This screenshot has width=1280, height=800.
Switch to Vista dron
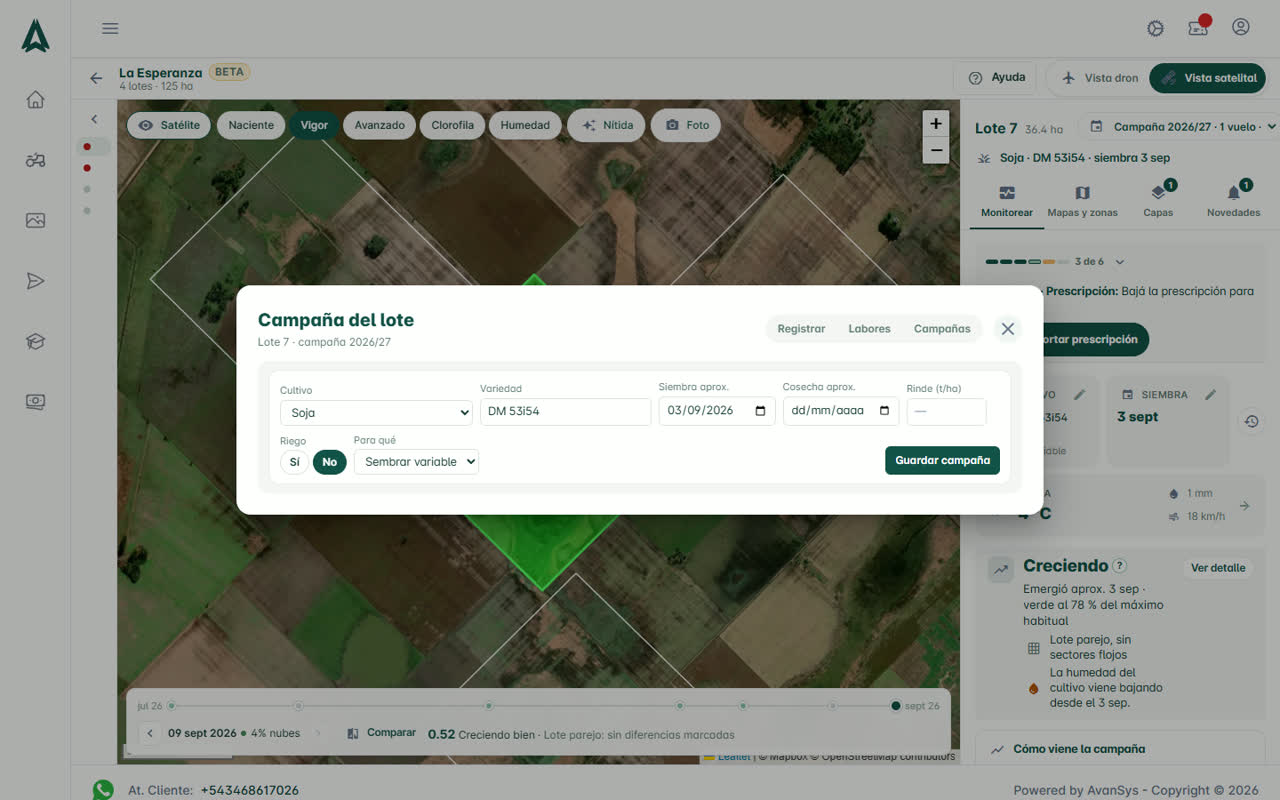tap(1098, 78)
